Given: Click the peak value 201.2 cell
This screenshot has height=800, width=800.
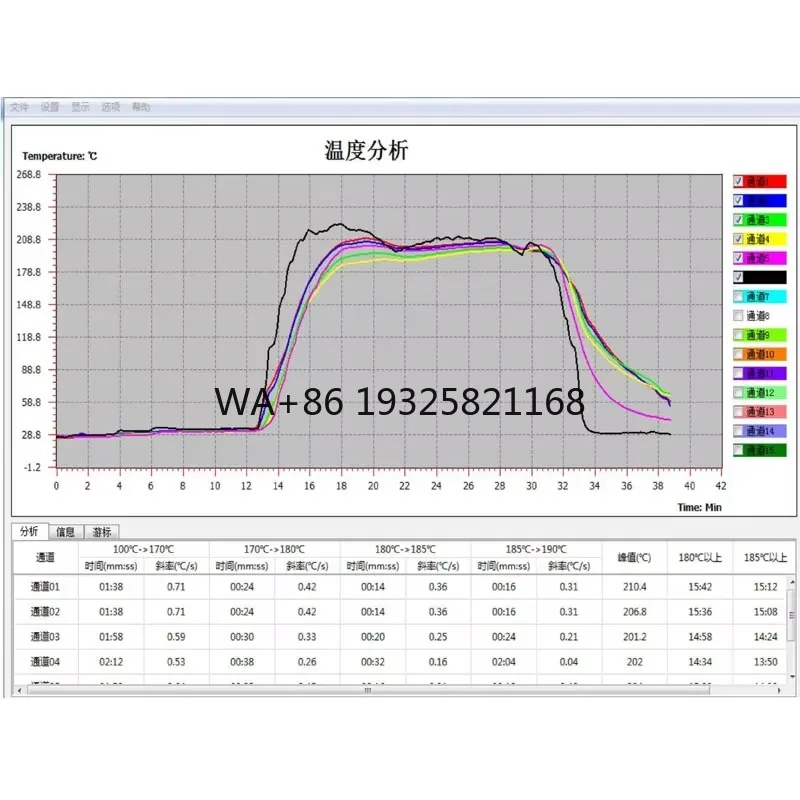Looking at the screenshot, I should tap(634, 637).
